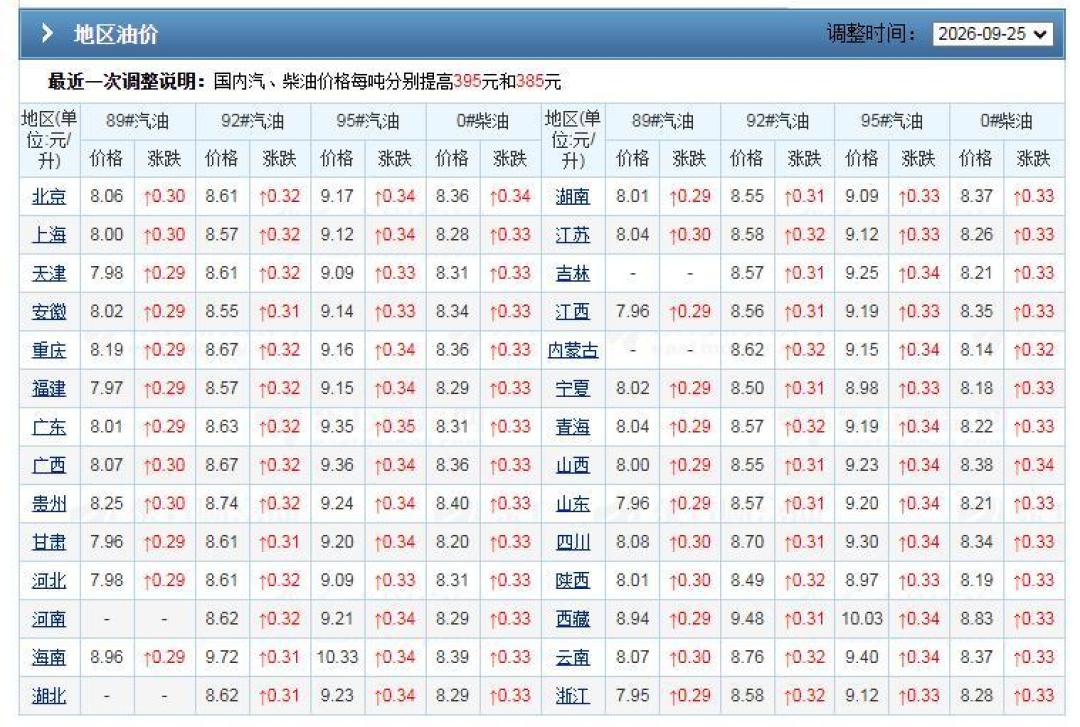Click 贵州 0# diesel price 8.40

click(452, 504)
